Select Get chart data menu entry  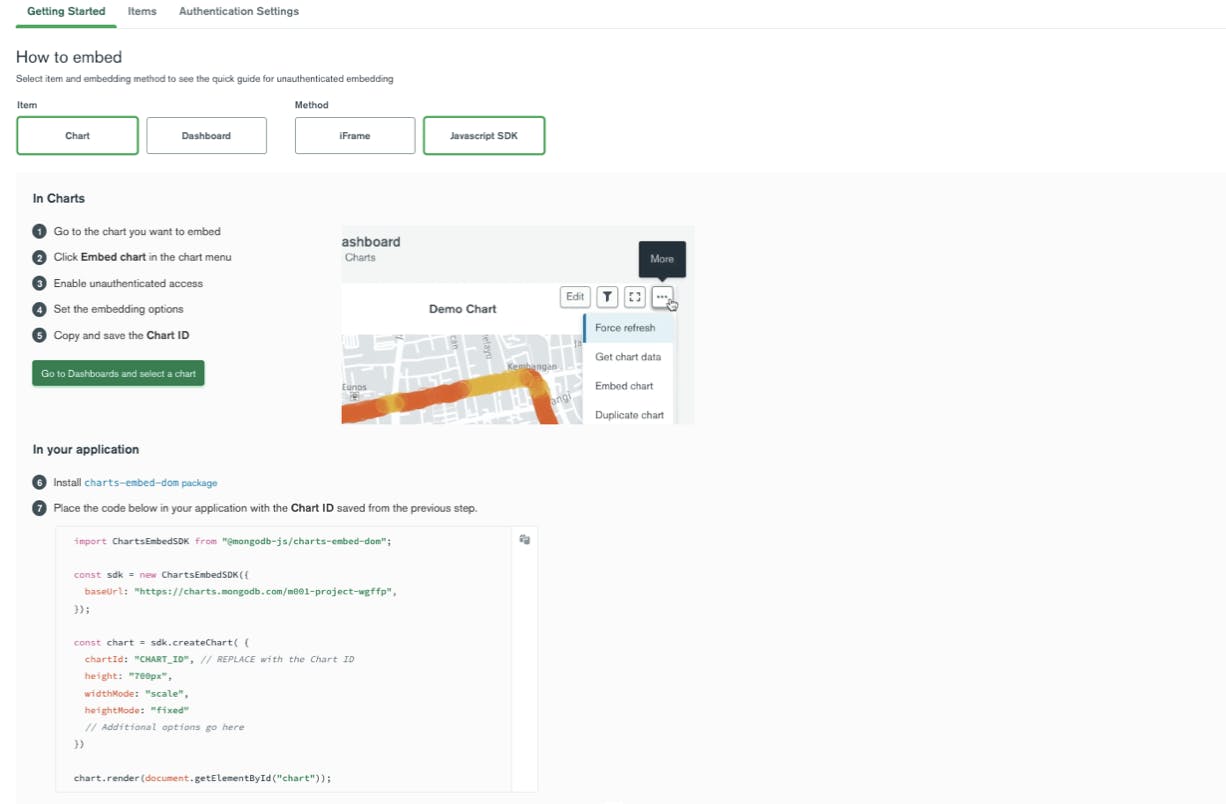point(627,357)
